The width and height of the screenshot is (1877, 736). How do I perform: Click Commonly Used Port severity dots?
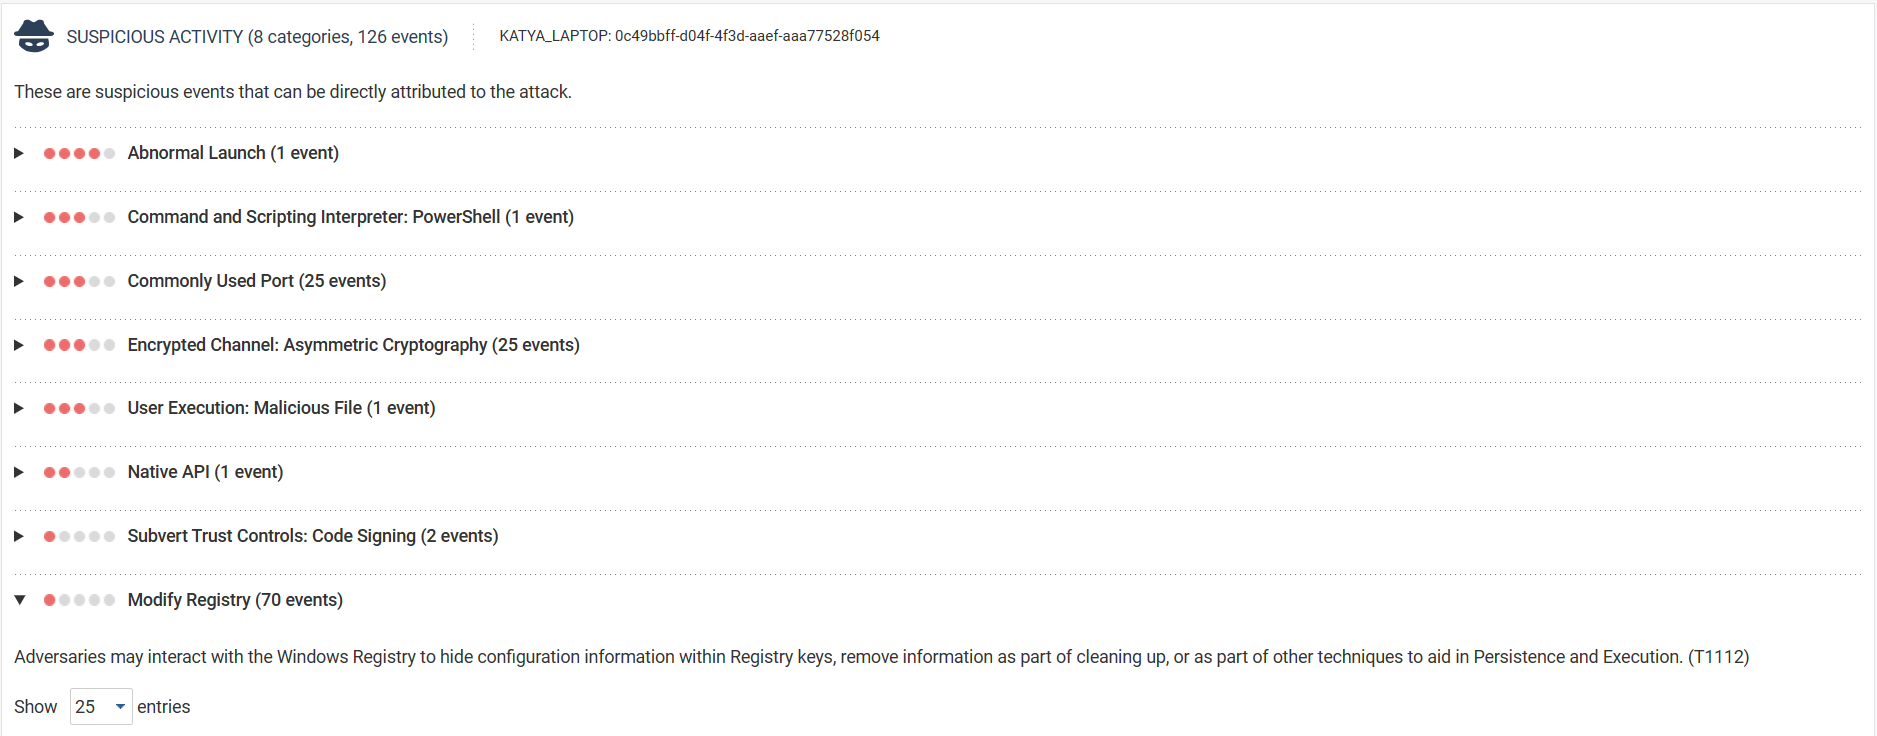tap(79, 281)
